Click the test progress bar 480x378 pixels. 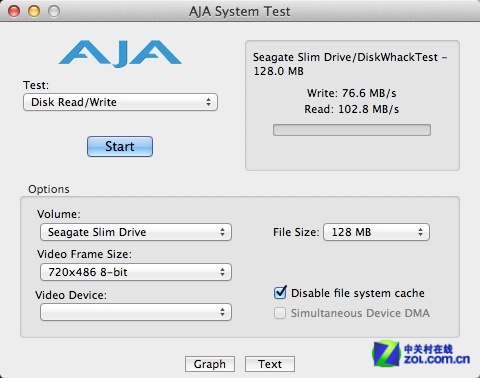click(x=352, y=130)
